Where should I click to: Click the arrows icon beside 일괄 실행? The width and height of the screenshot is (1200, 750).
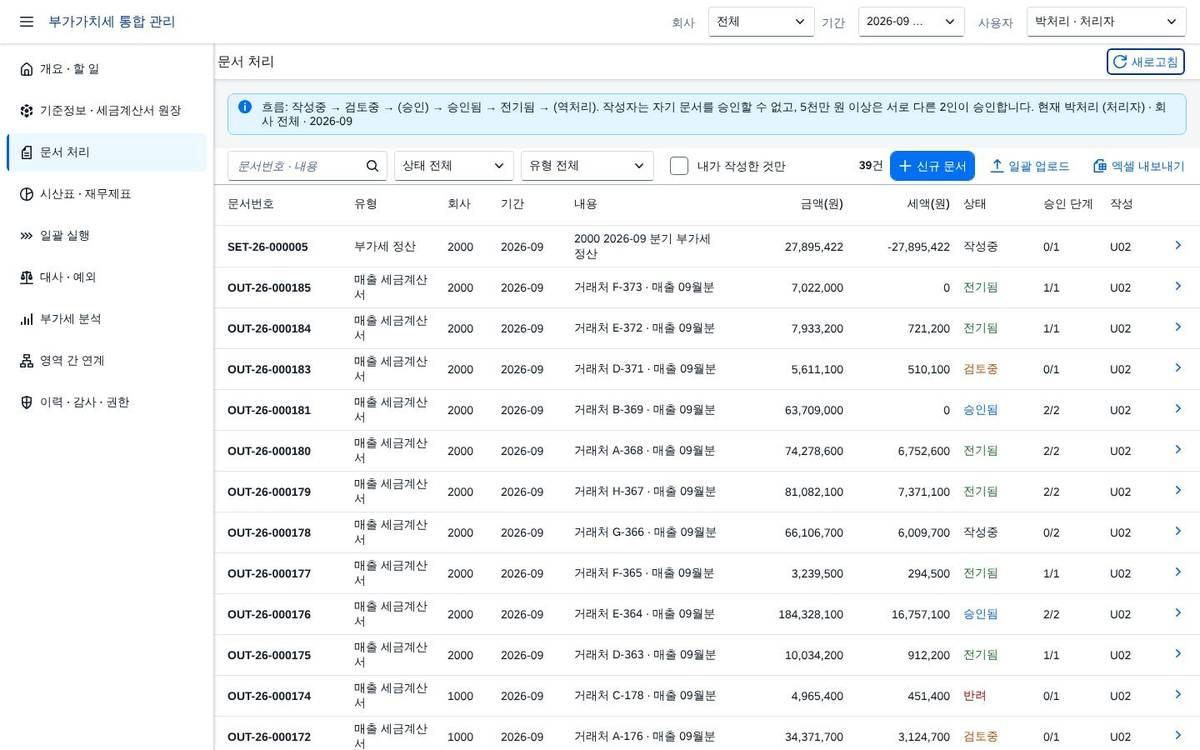(26, 236)
